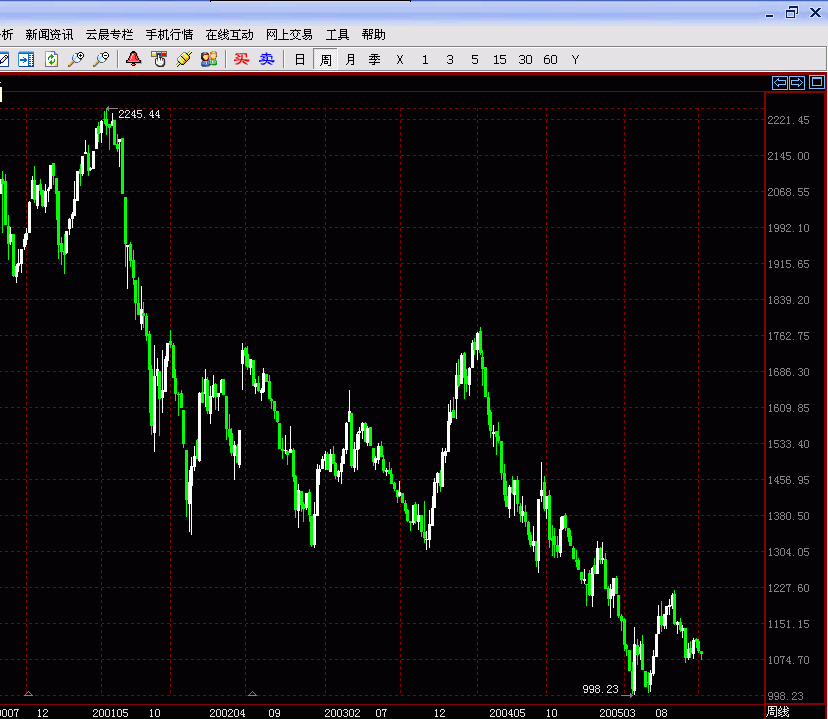
Task: Zoom in with magnifier plus icon
Action: (77, 59)
